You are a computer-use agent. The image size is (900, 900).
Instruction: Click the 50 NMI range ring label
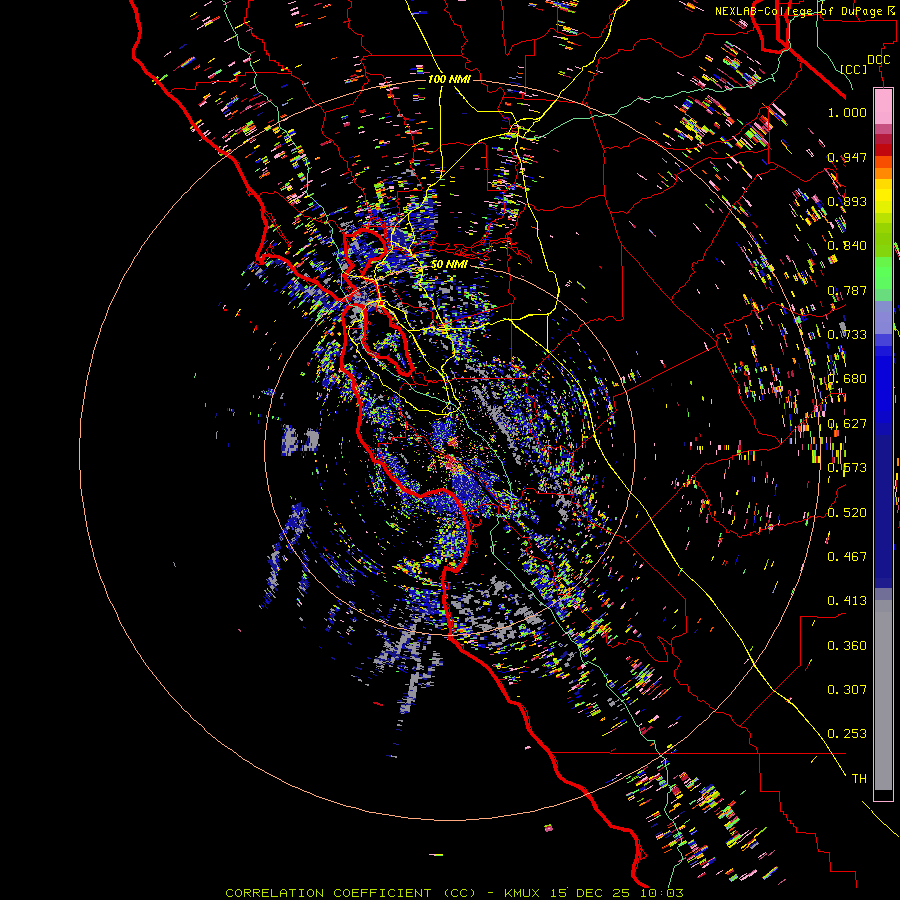(x=449, y=265)
